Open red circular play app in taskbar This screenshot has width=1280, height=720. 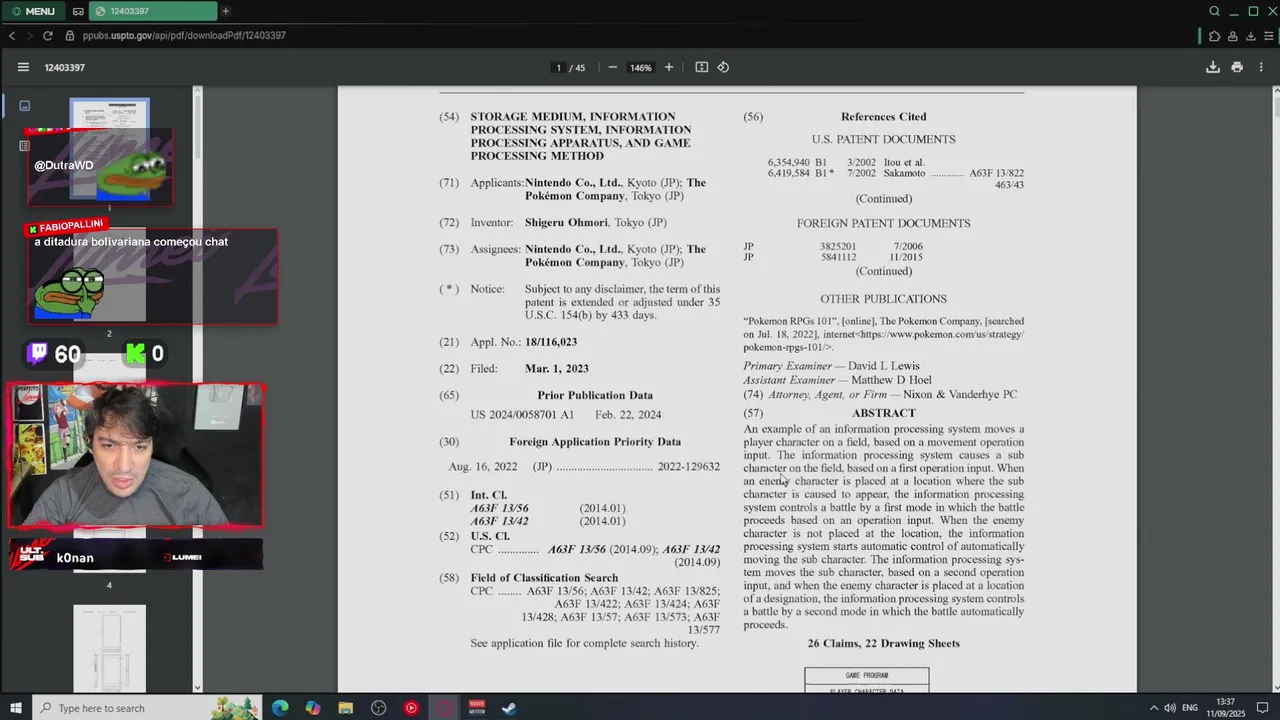point(411,708)
